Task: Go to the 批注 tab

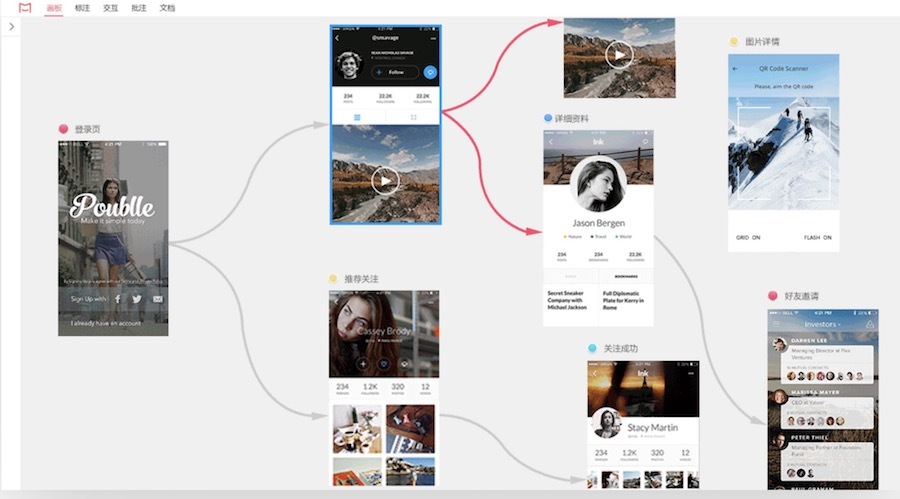Action: (x=138, y=8)
